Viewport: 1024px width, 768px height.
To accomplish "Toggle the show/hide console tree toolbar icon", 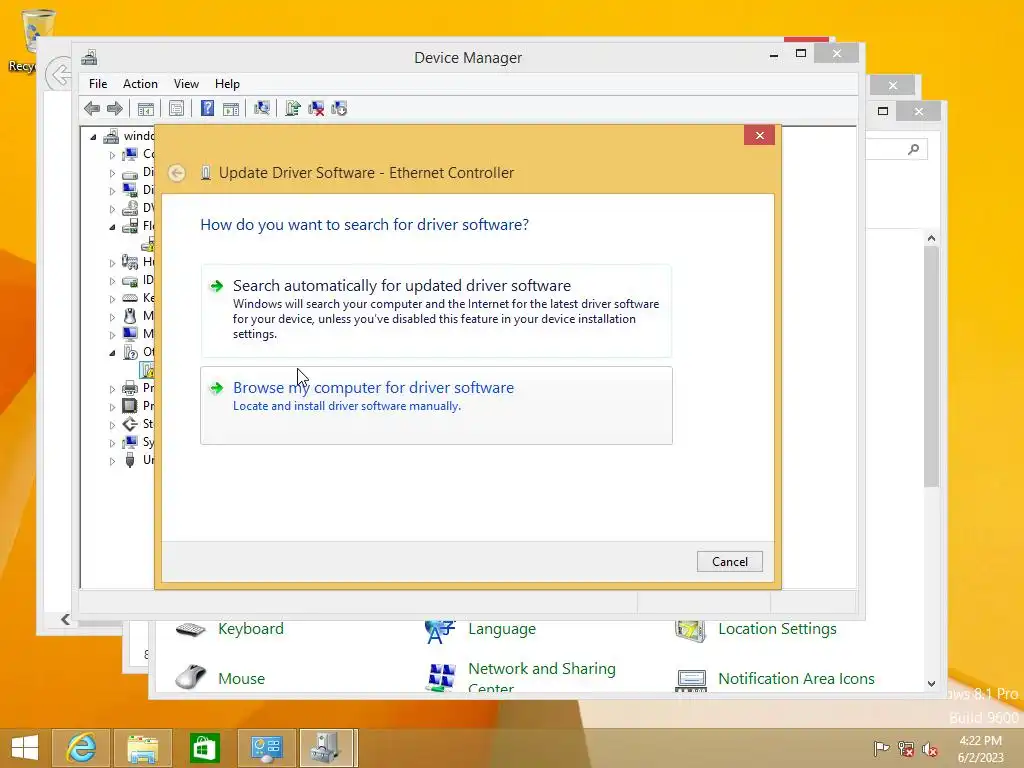I will pos(146,108).
